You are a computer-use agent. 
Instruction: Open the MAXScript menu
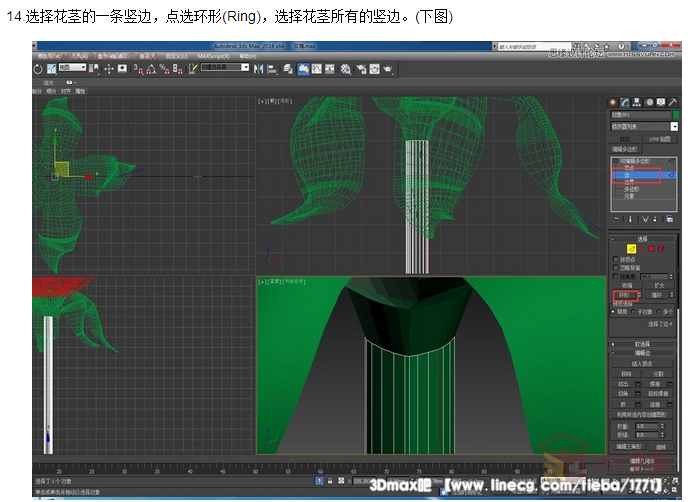click(212, 56)
